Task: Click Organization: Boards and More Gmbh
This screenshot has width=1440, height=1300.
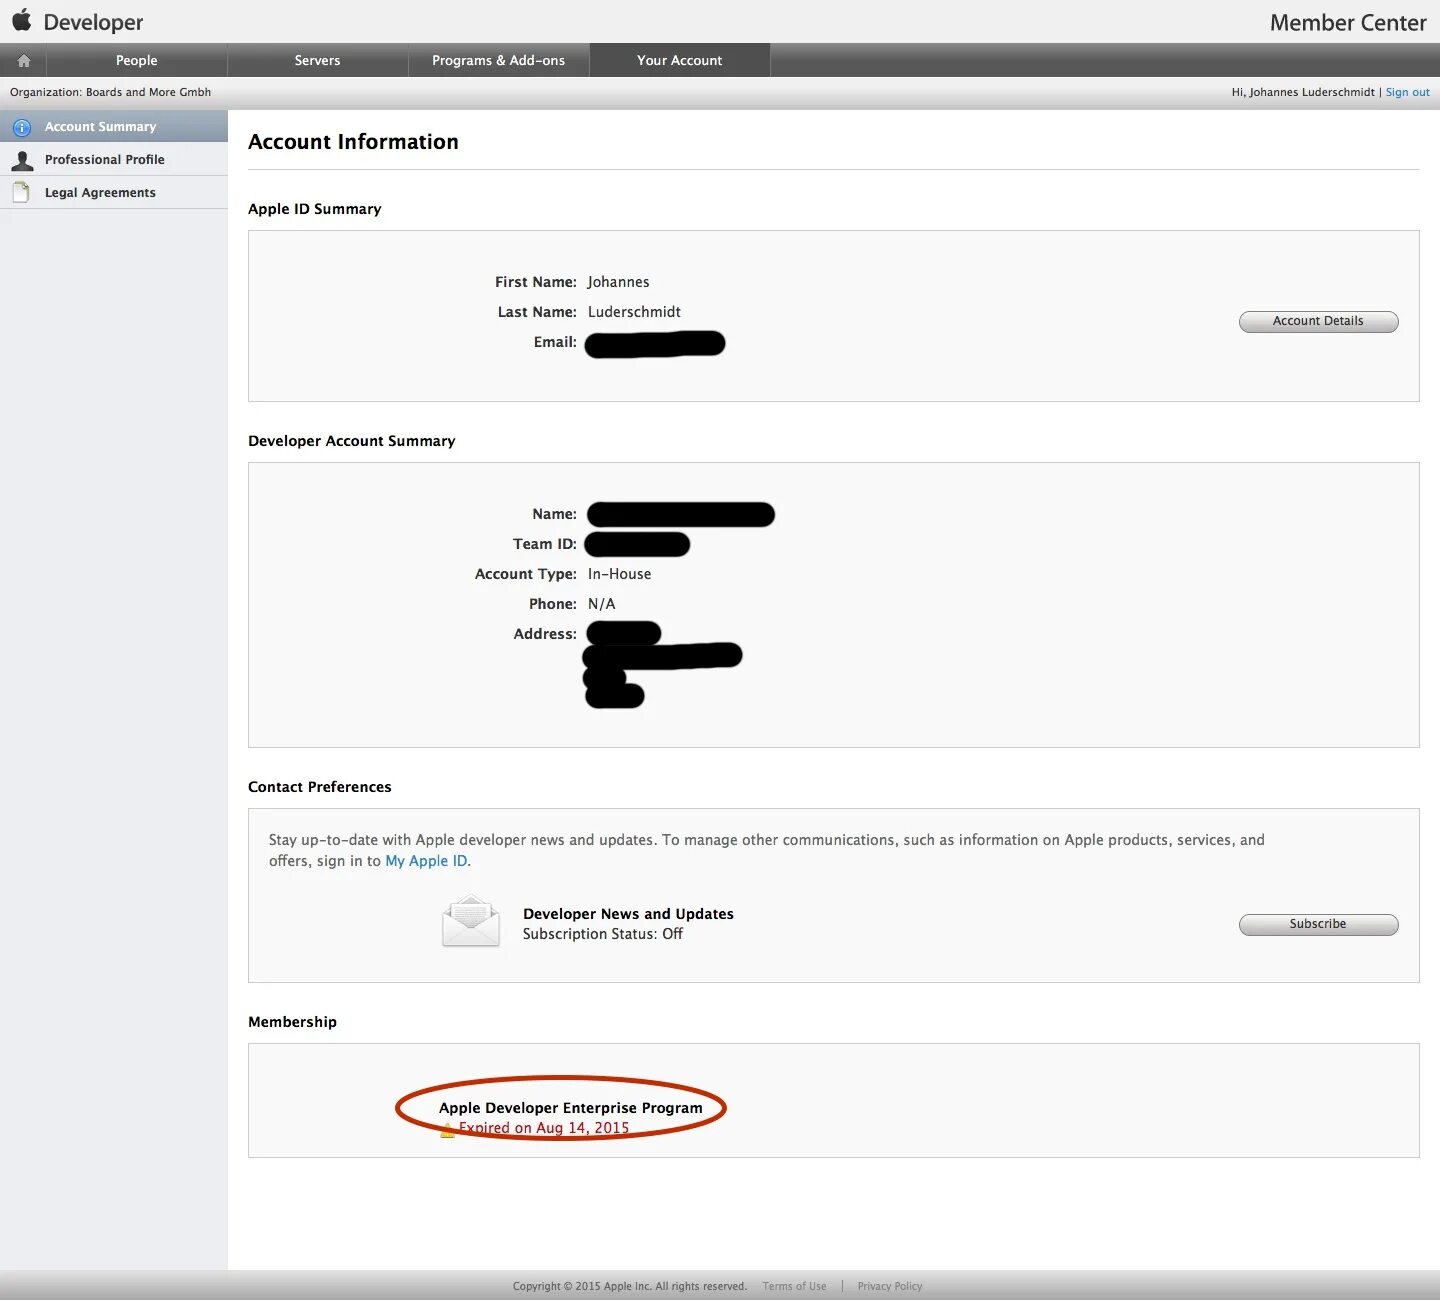Action: 110,92
